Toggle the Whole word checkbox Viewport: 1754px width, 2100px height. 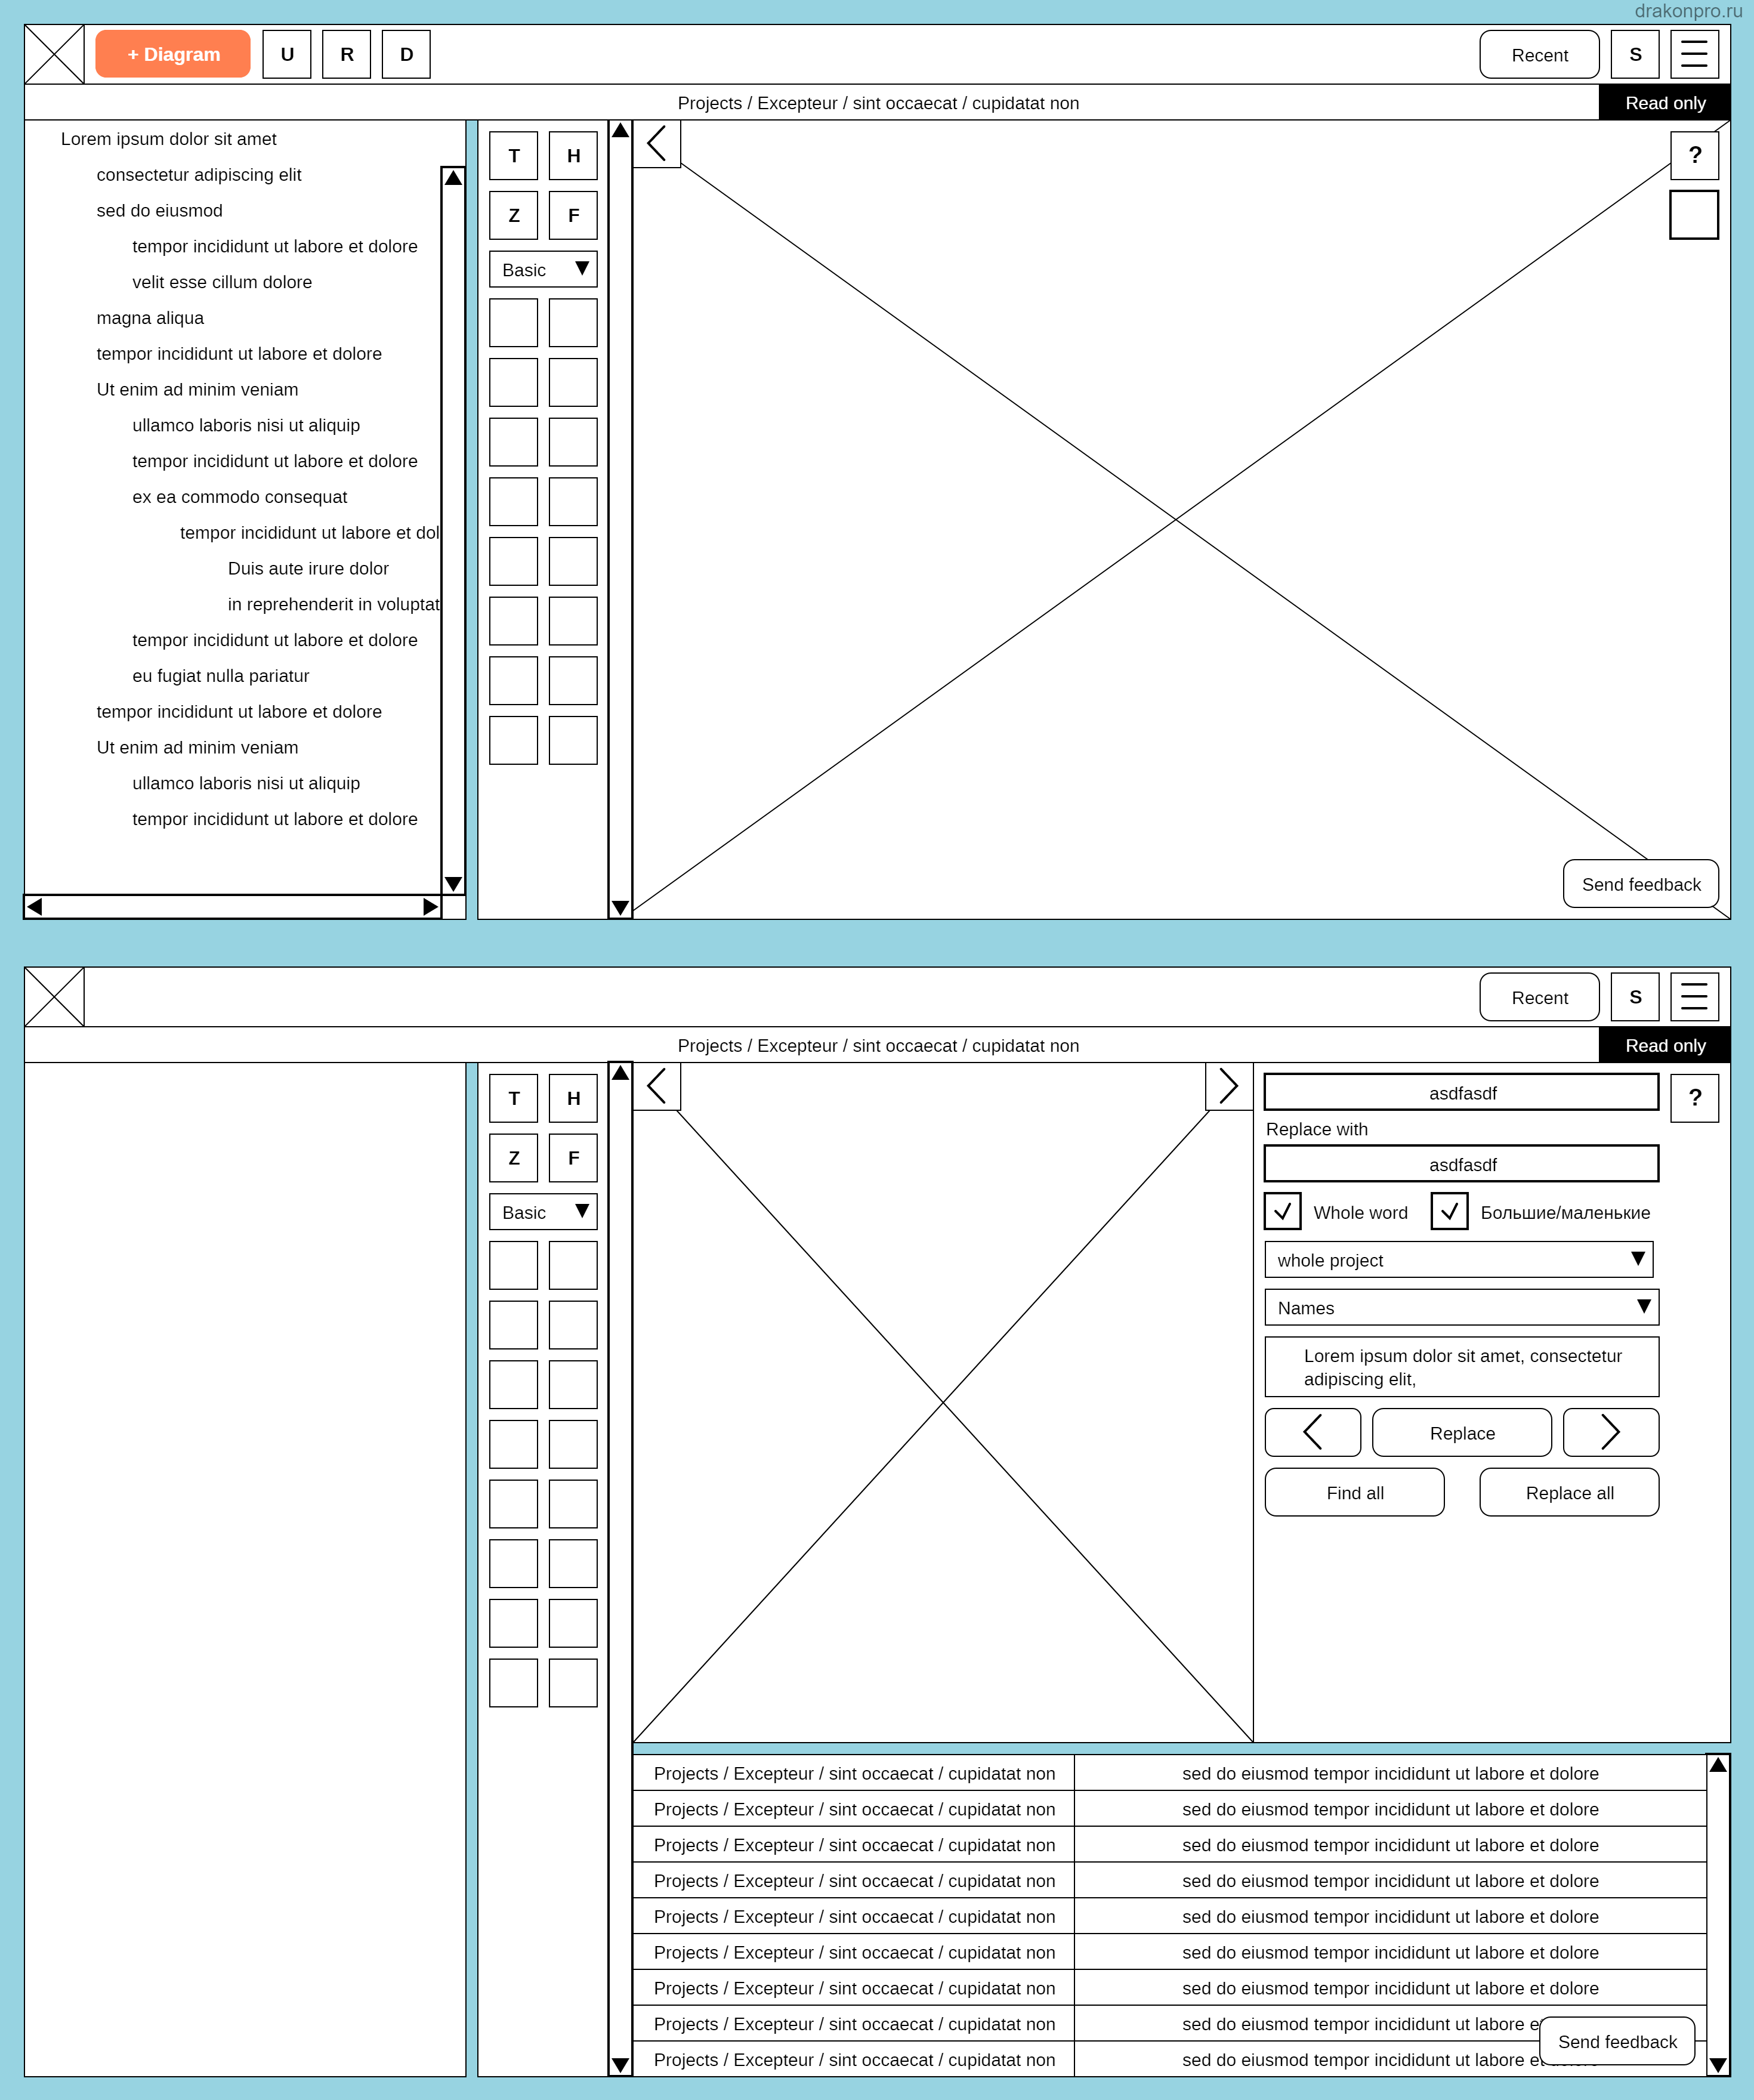(1282, 1211)
